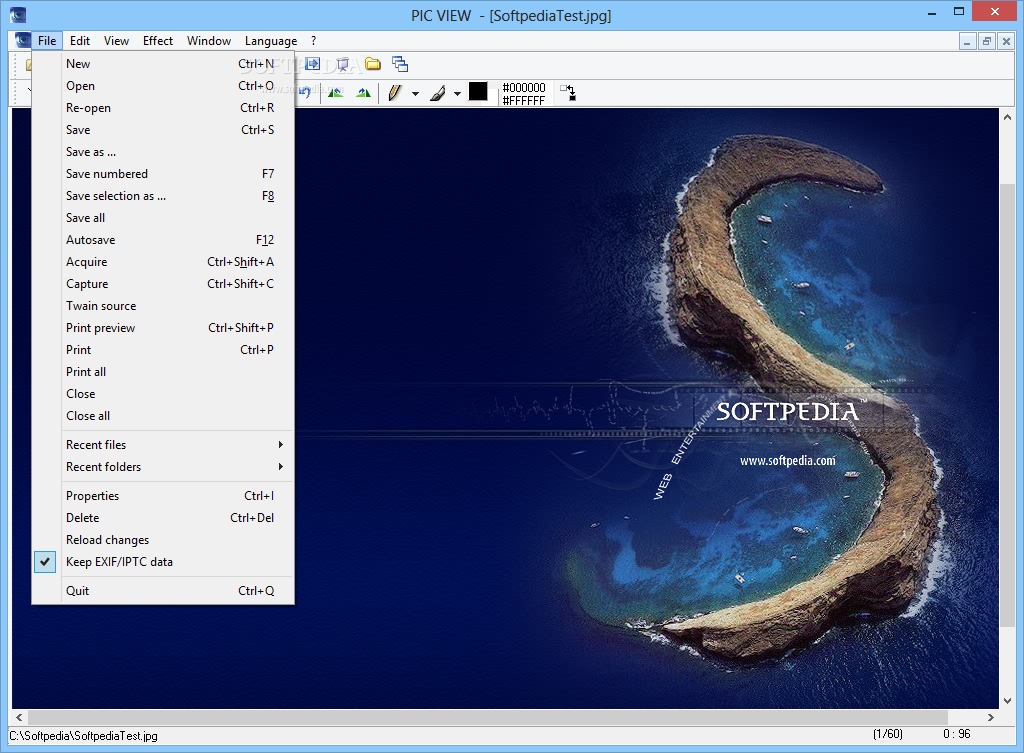Click Save all menu entry

(163, 218)
